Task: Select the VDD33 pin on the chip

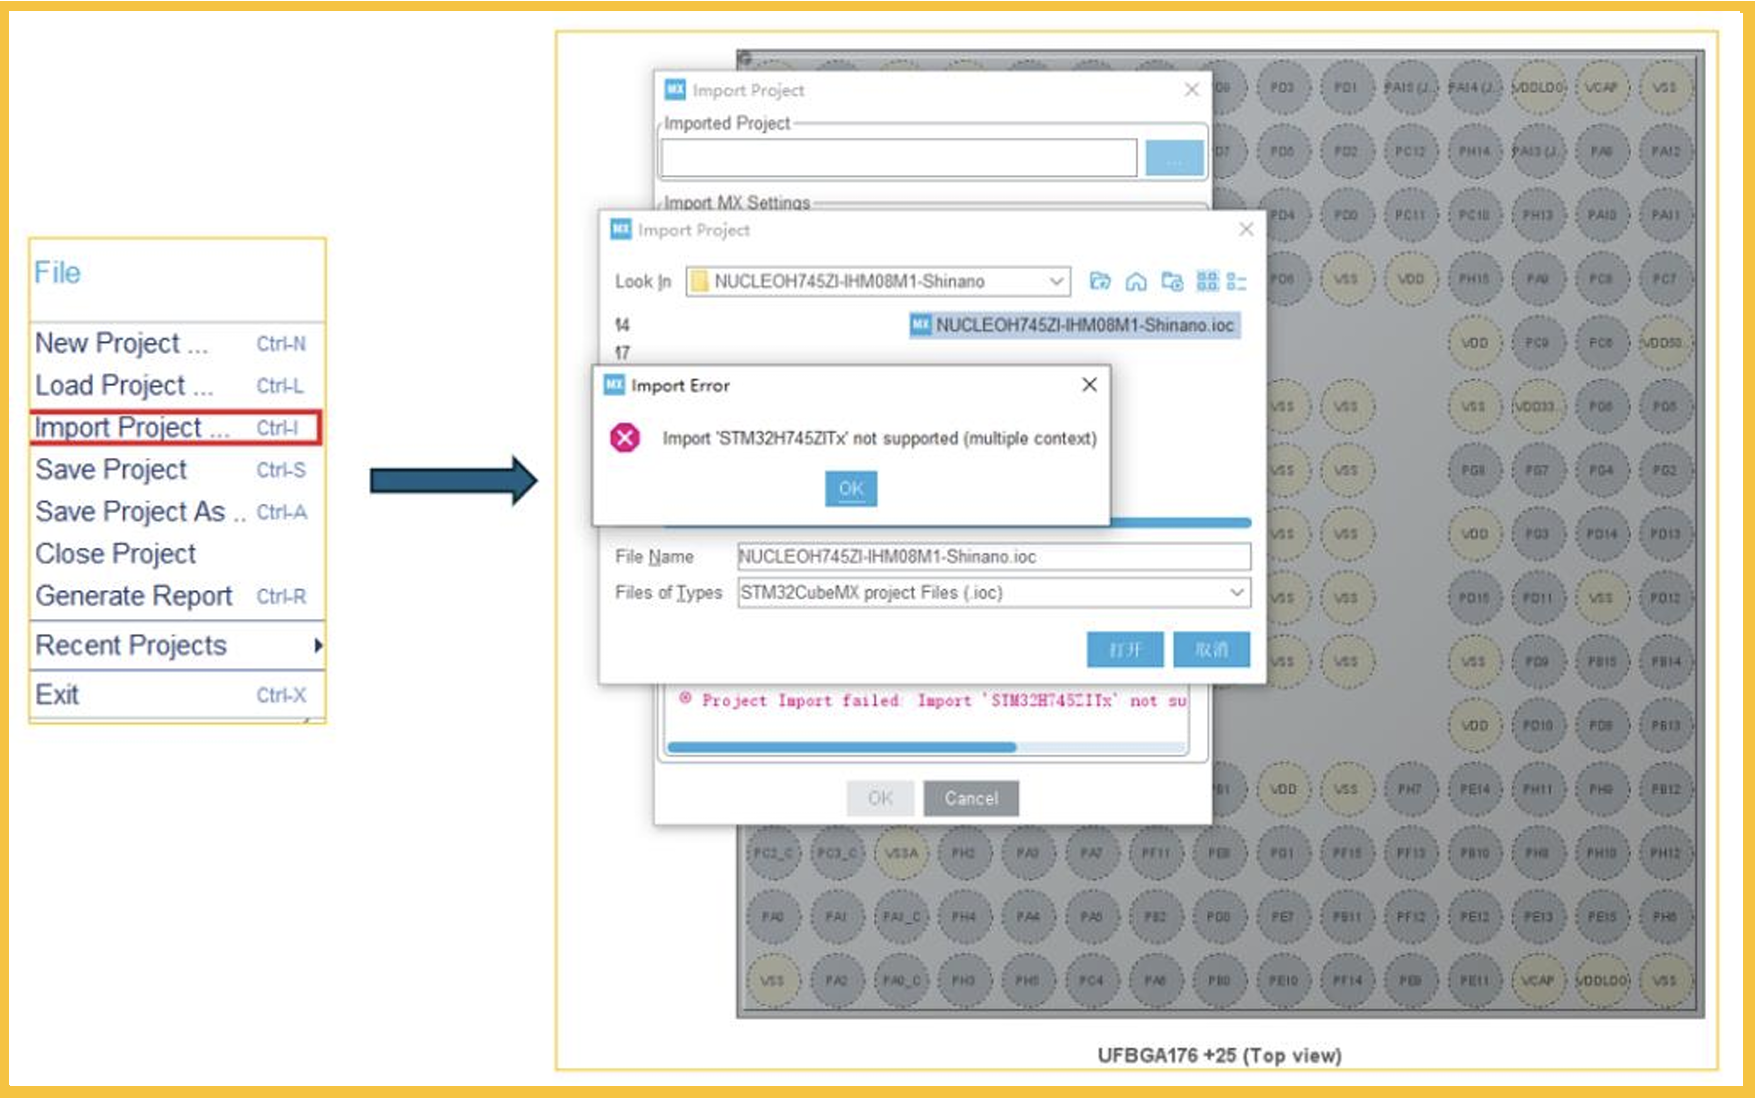Action: [1537, 406]
